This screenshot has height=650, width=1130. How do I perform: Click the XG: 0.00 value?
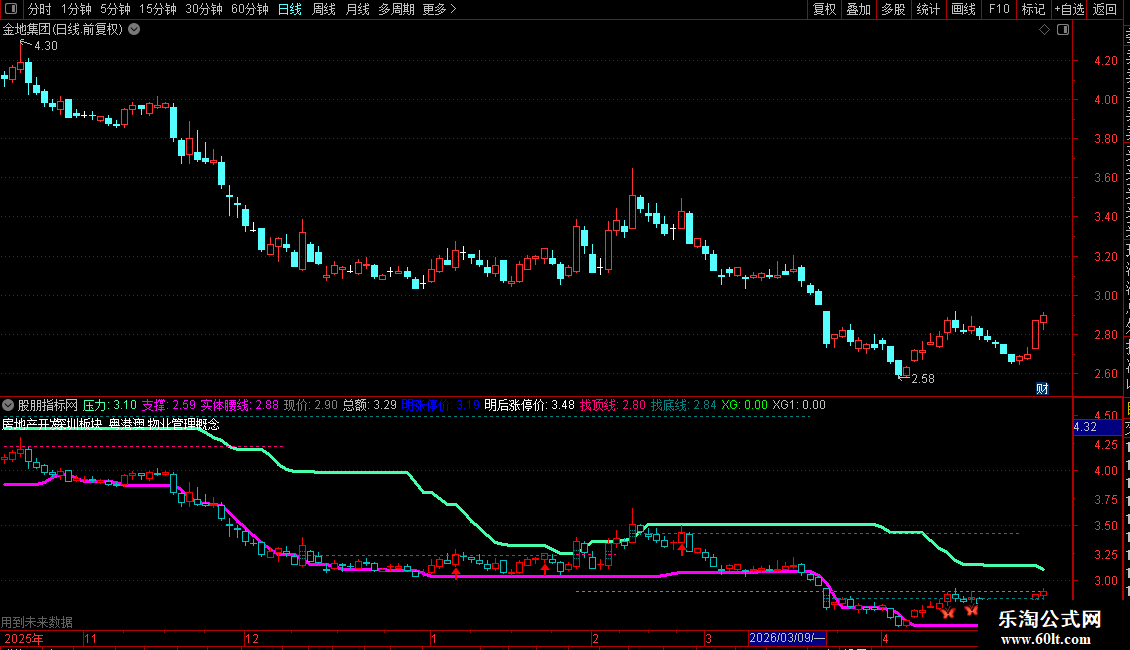click(x=744, y=405)
